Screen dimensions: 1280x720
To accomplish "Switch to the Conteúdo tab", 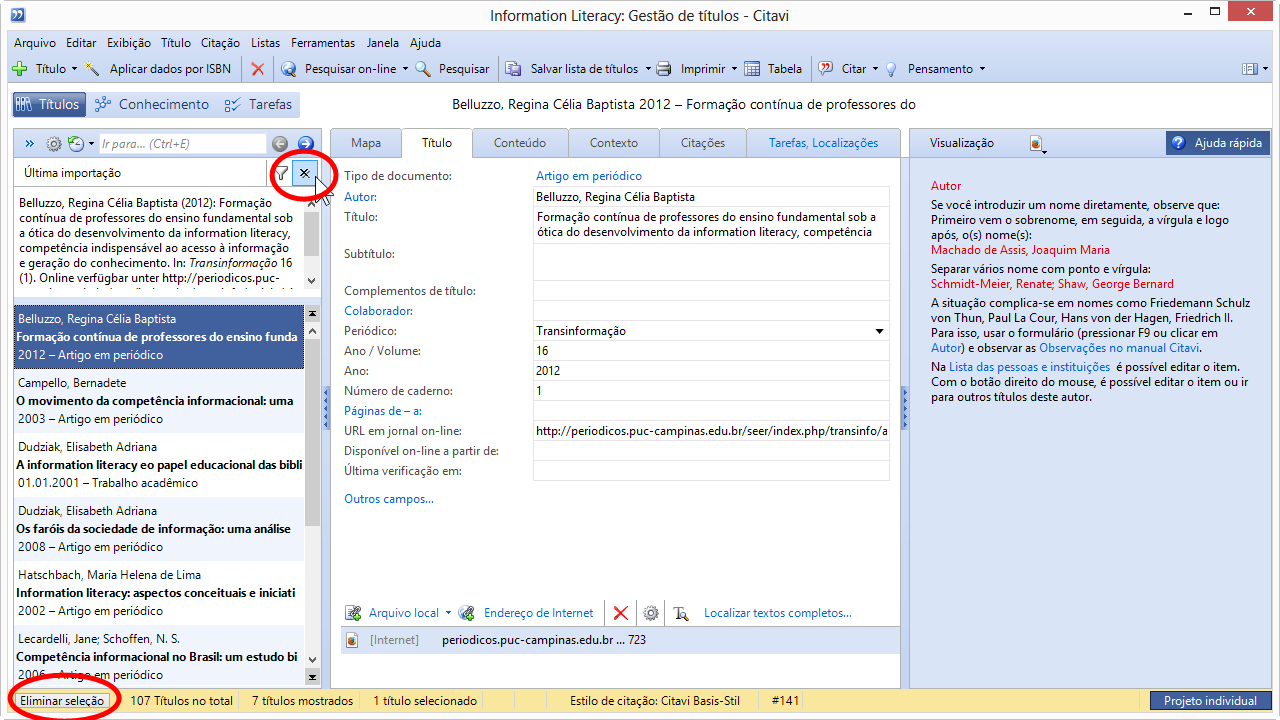I will [x=520, y=143].
